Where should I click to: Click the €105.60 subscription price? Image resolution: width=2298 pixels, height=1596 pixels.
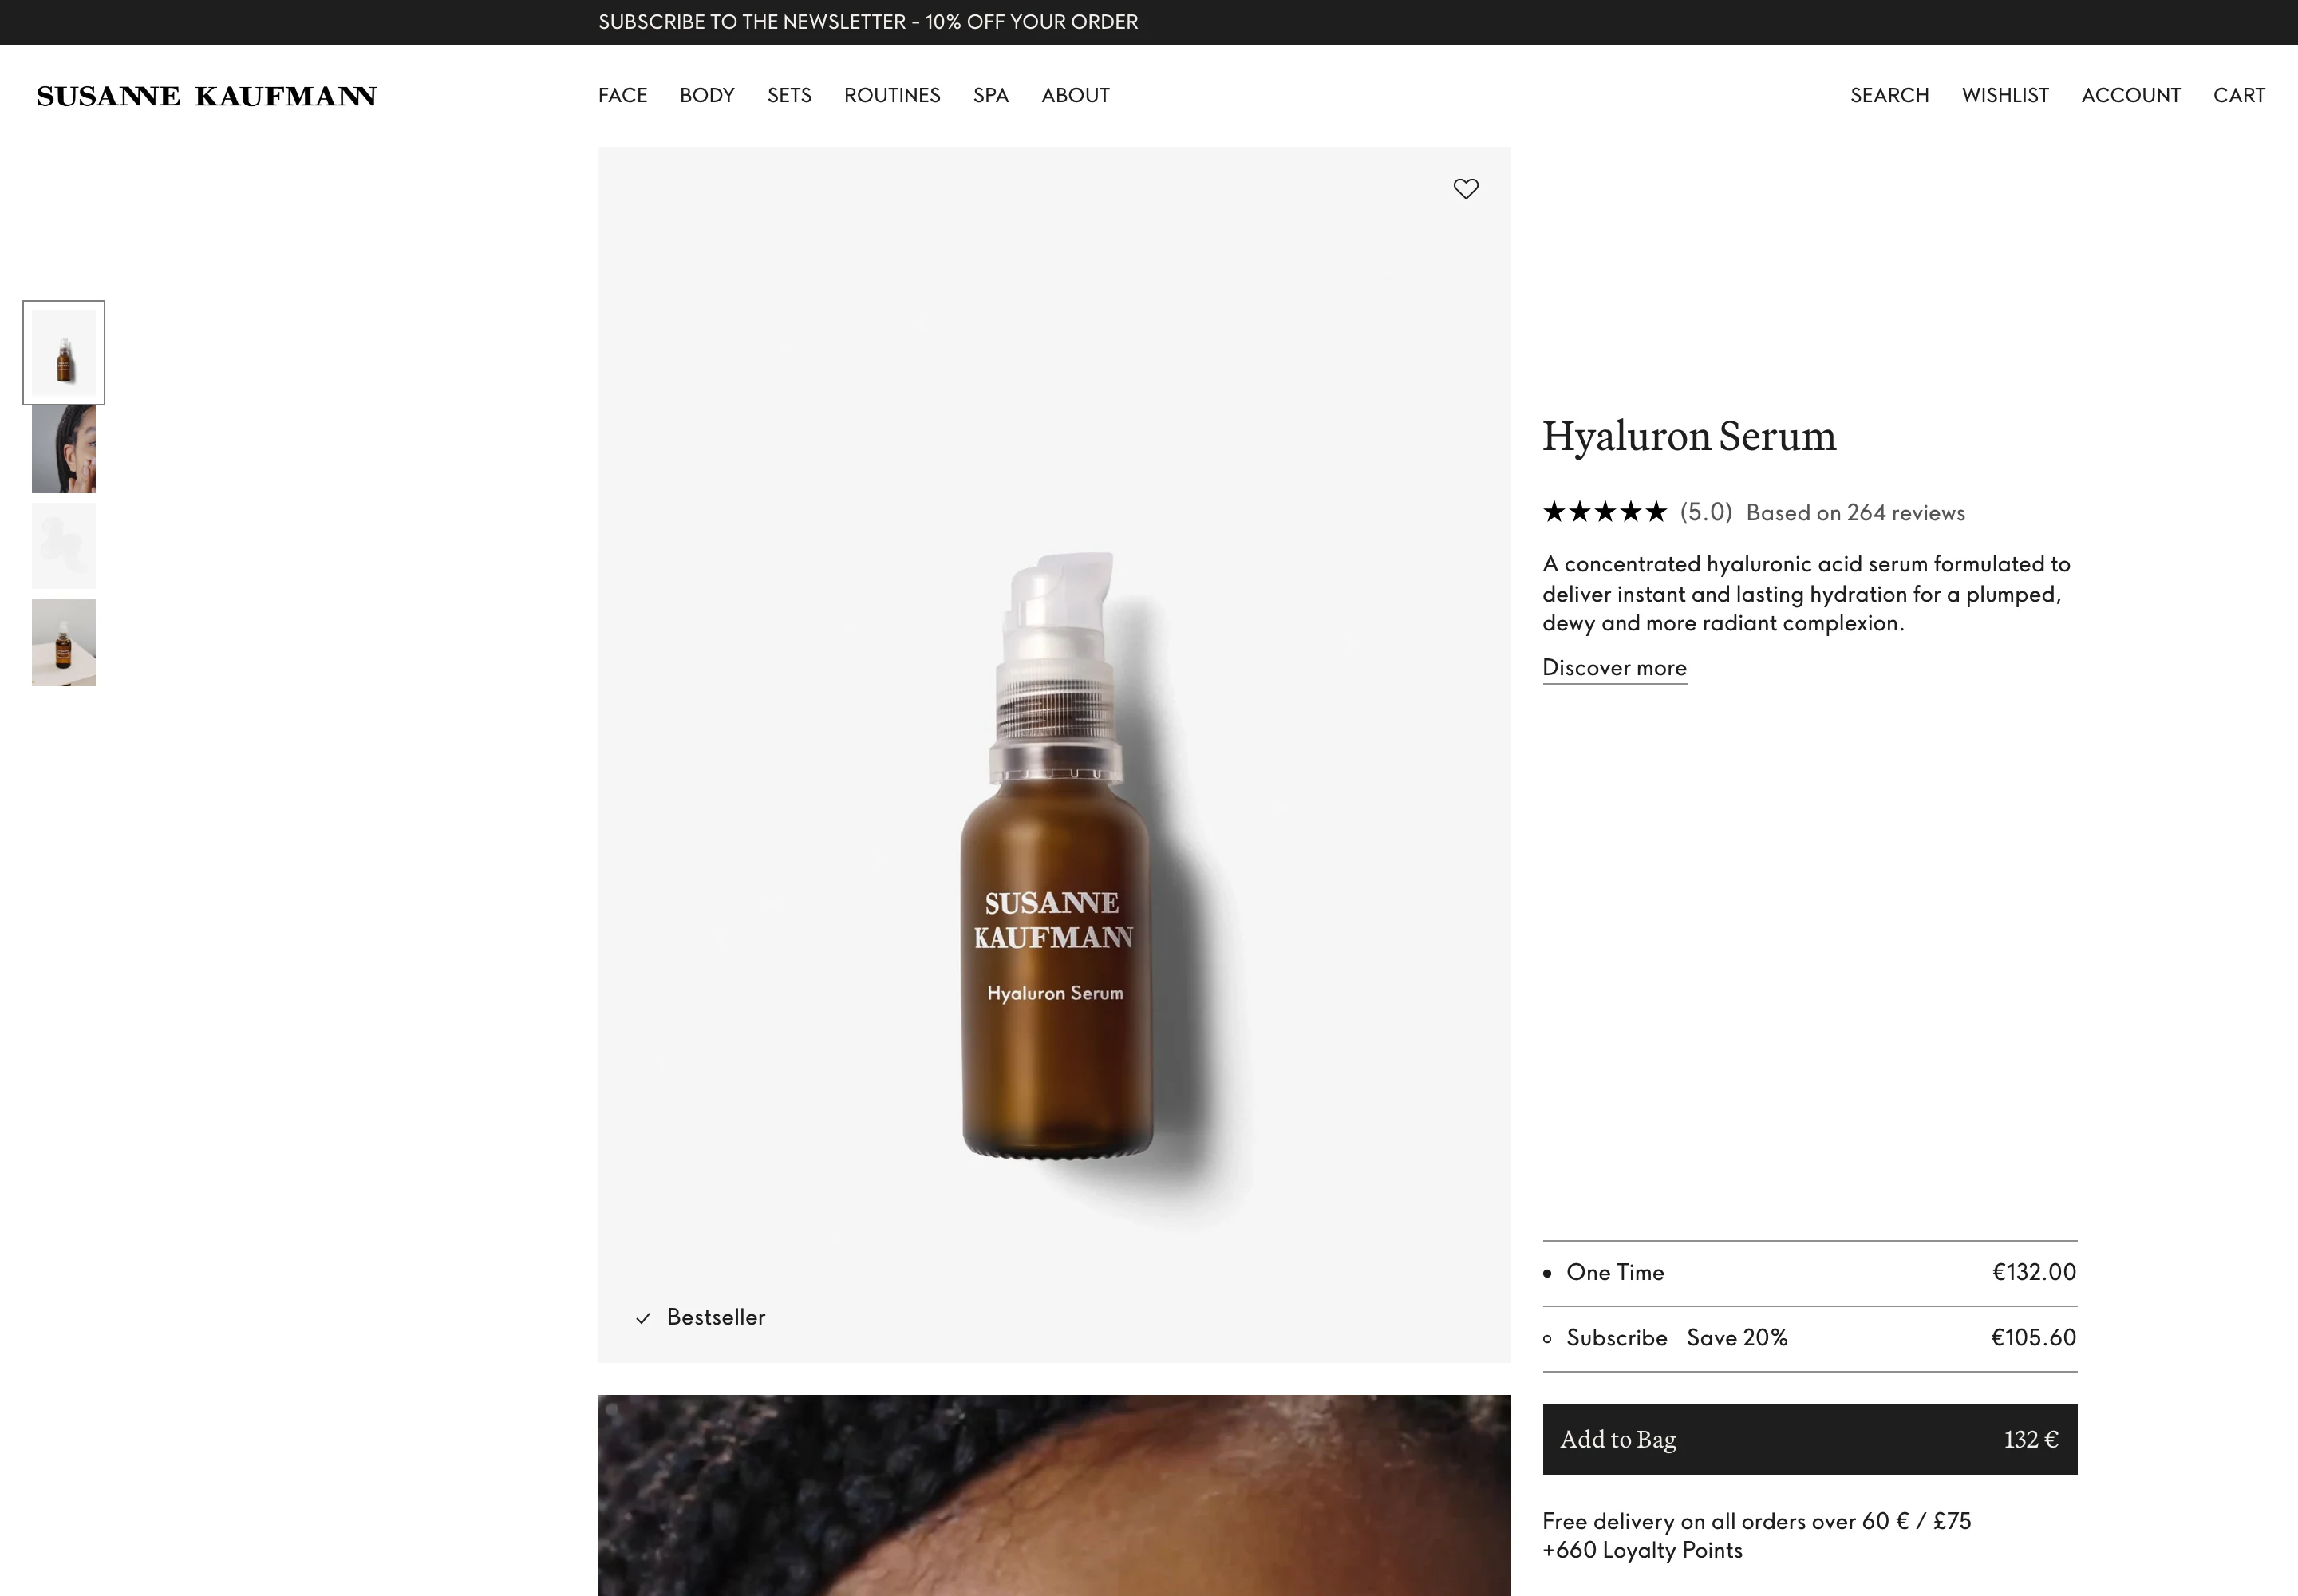coord(2033,1338)
